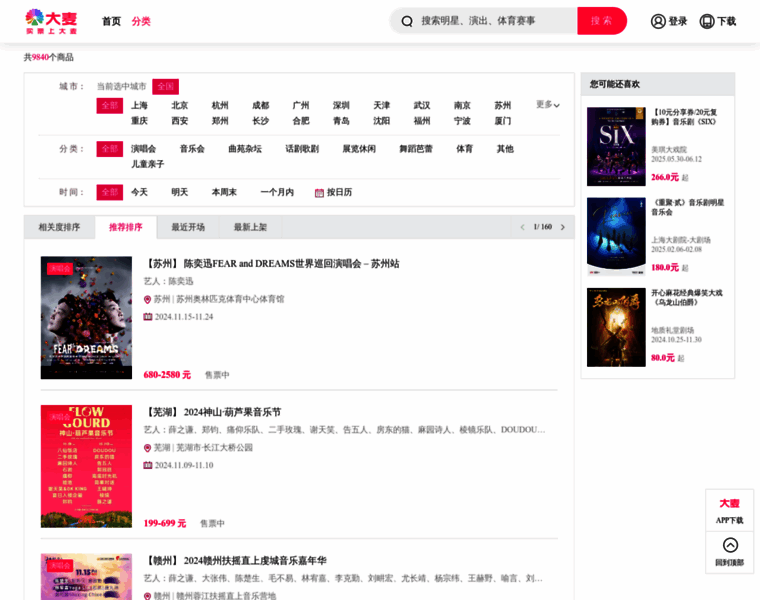Filter by city 重庆

click(x=139, y=121)
